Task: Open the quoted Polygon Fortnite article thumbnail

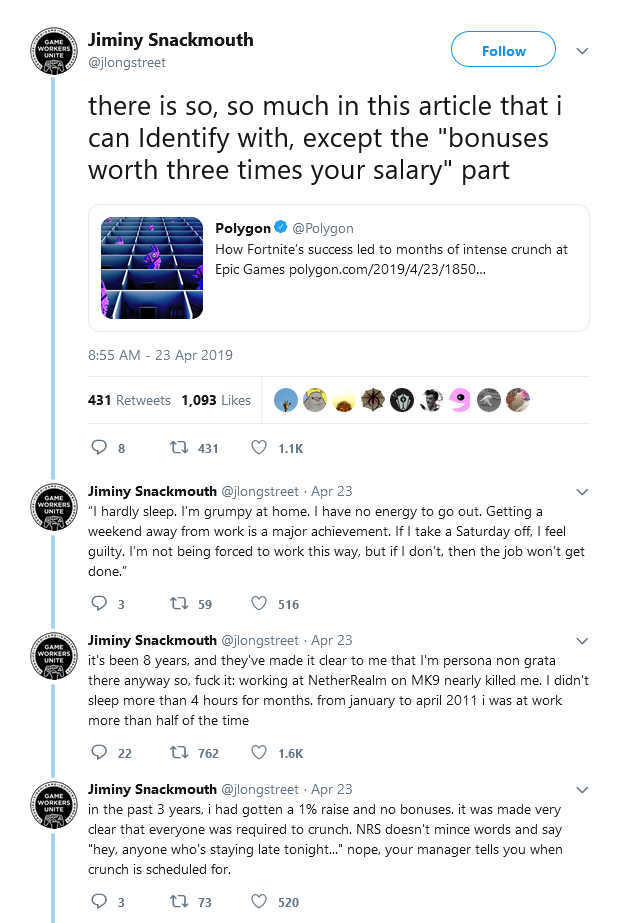Action: [152, 268]
